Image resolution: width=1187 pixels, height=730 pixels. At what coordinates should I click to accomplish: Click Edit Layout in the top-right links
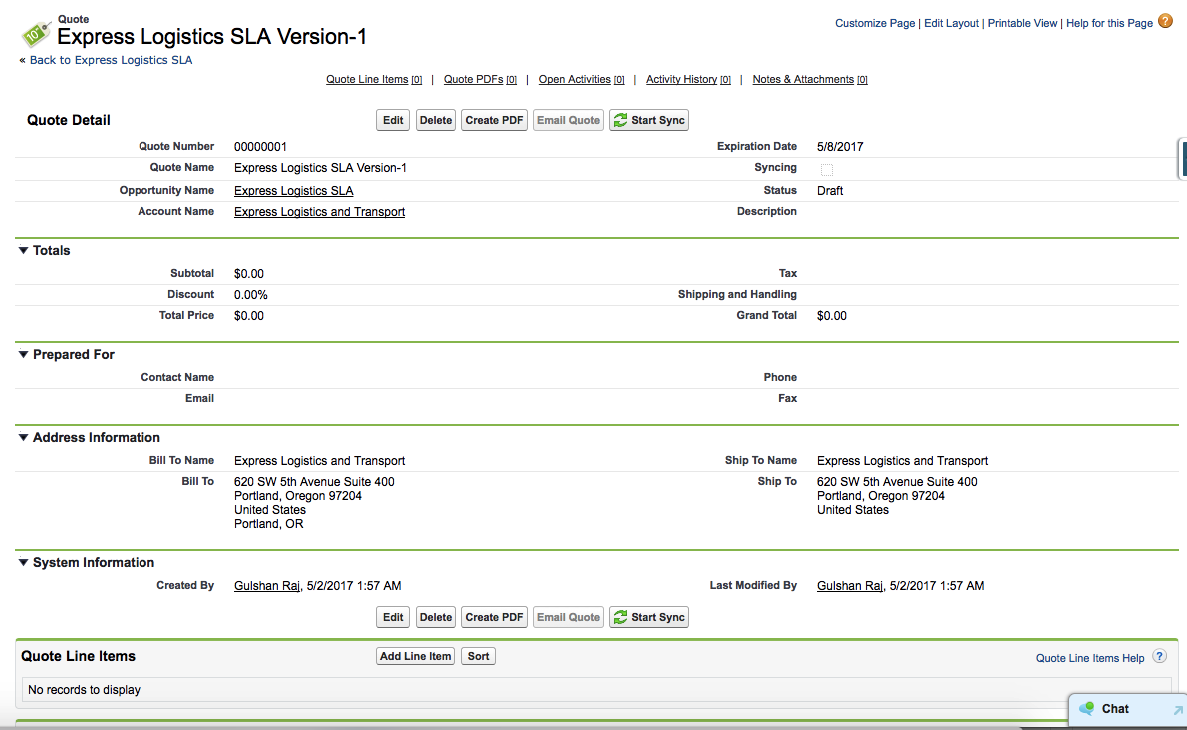point(950,22)
